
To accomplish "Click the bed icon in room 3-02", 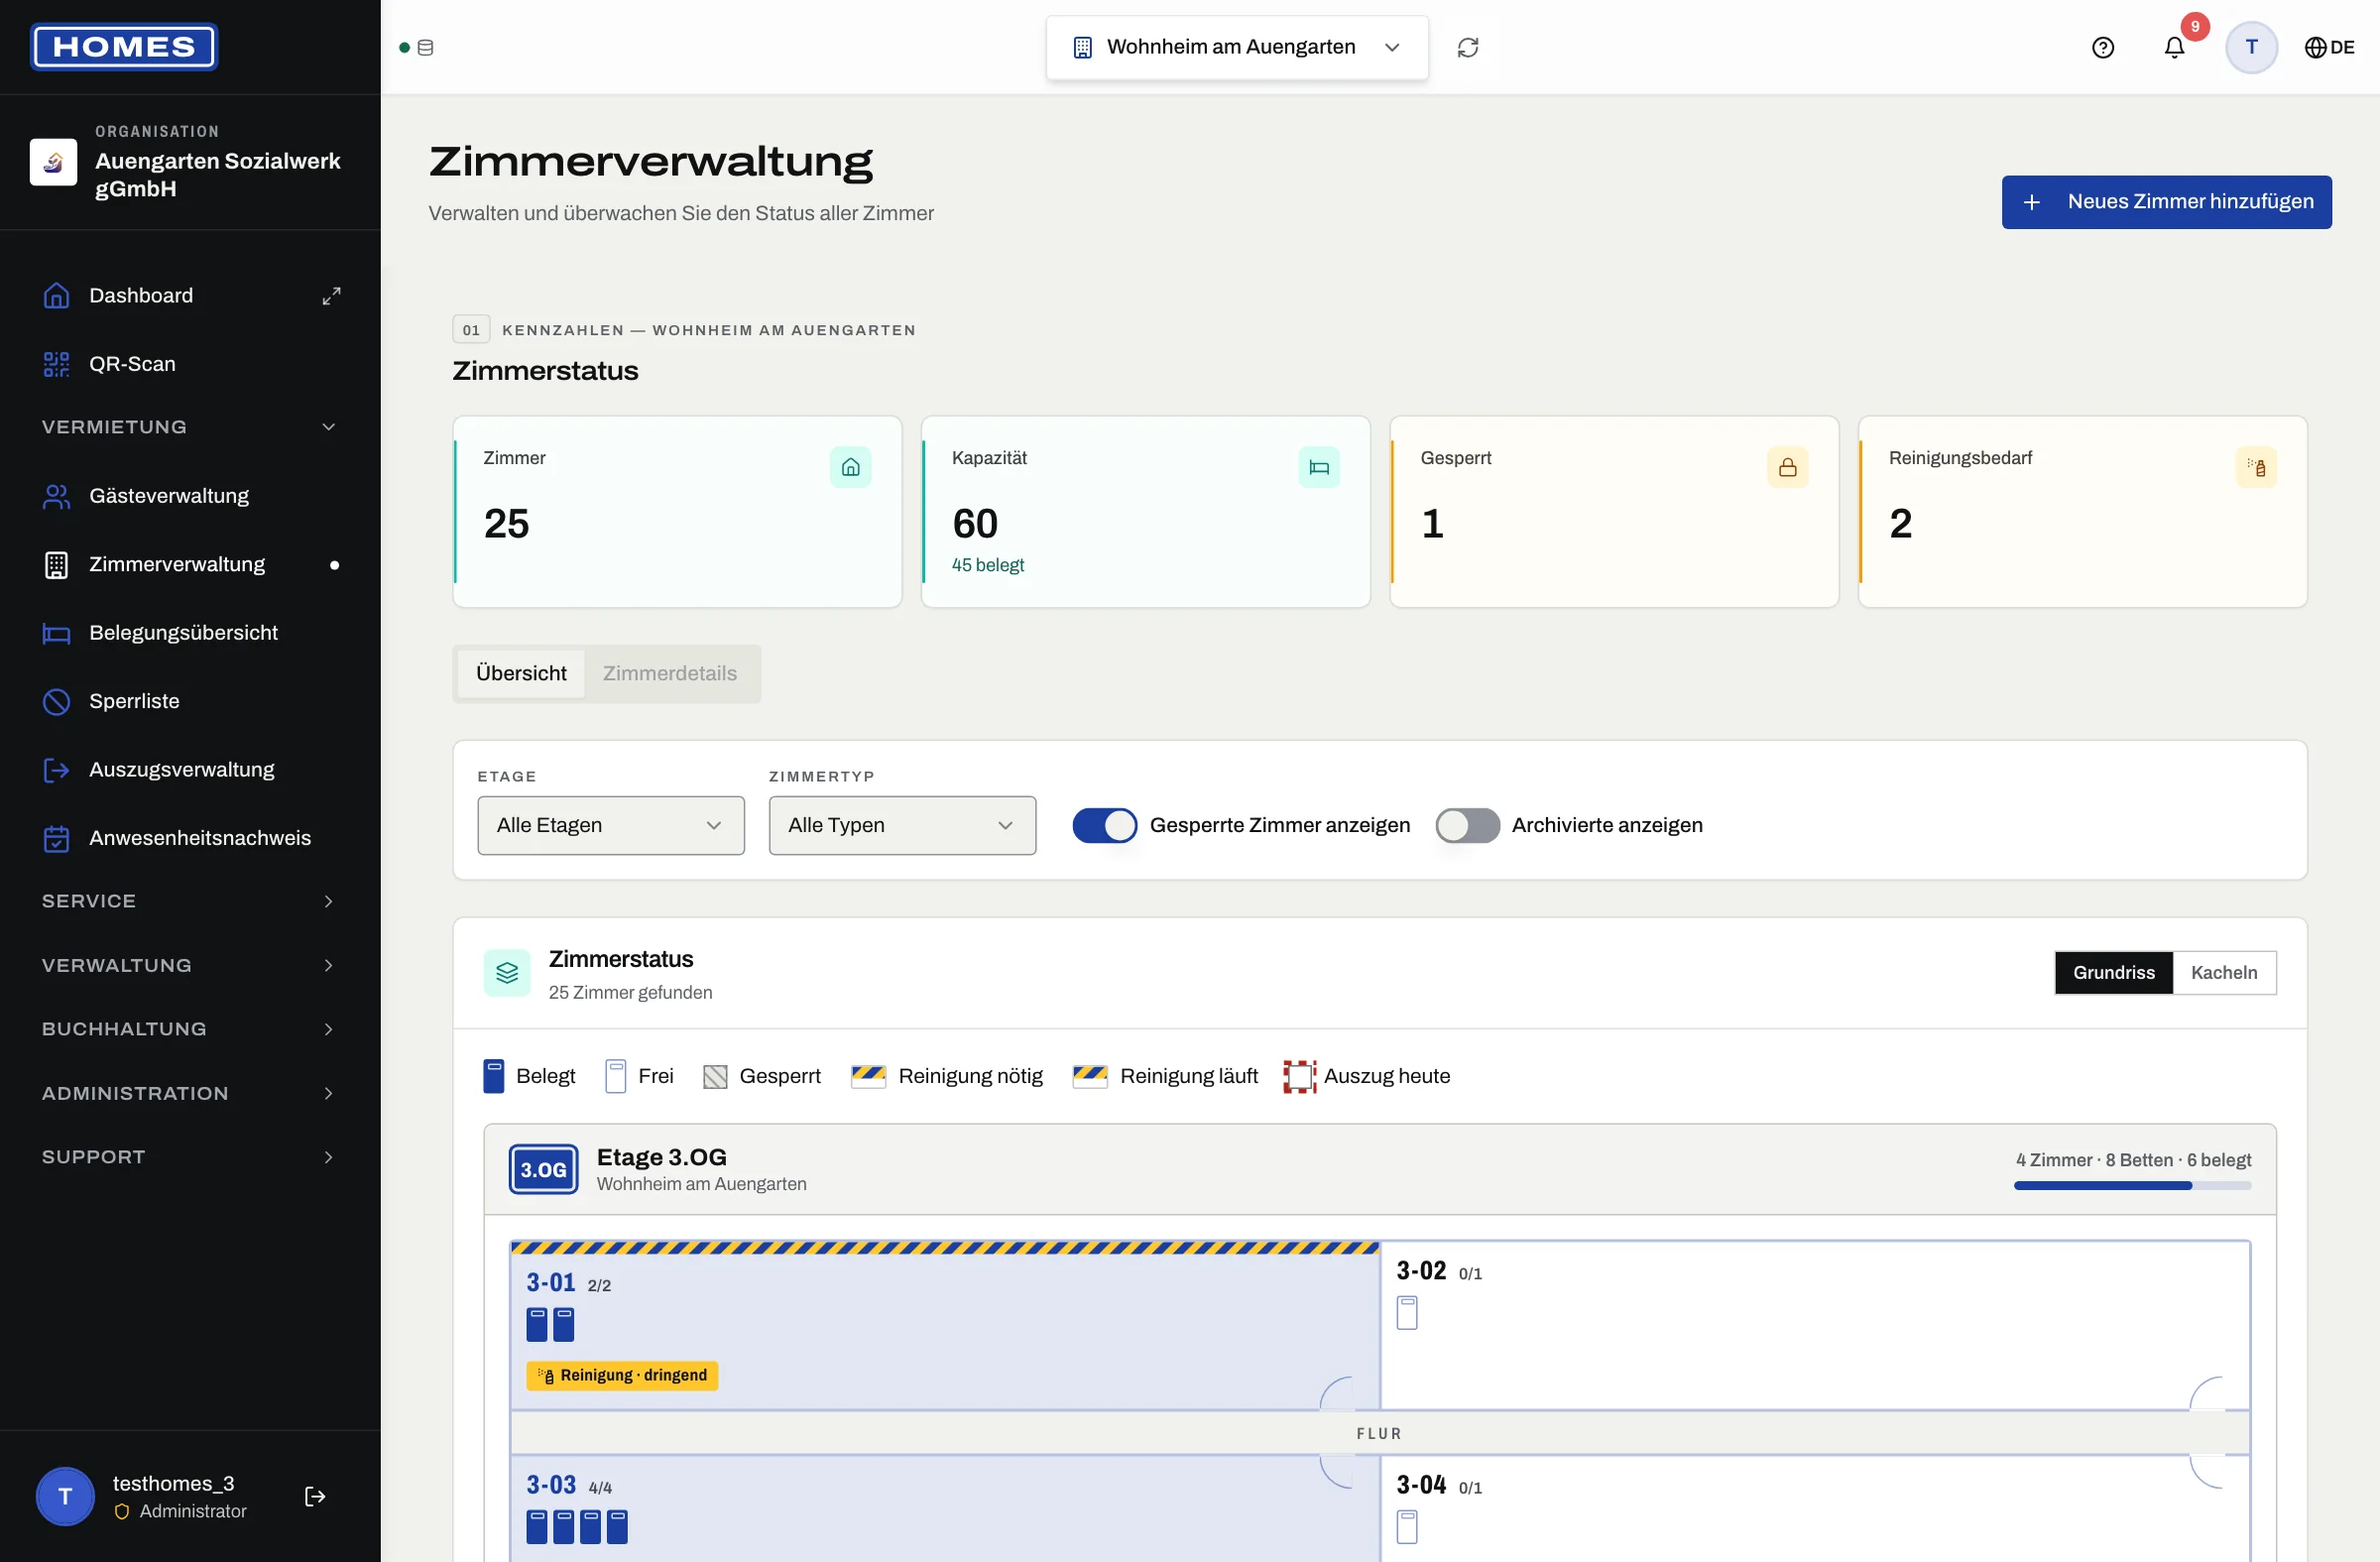I will point(1407,1313).
